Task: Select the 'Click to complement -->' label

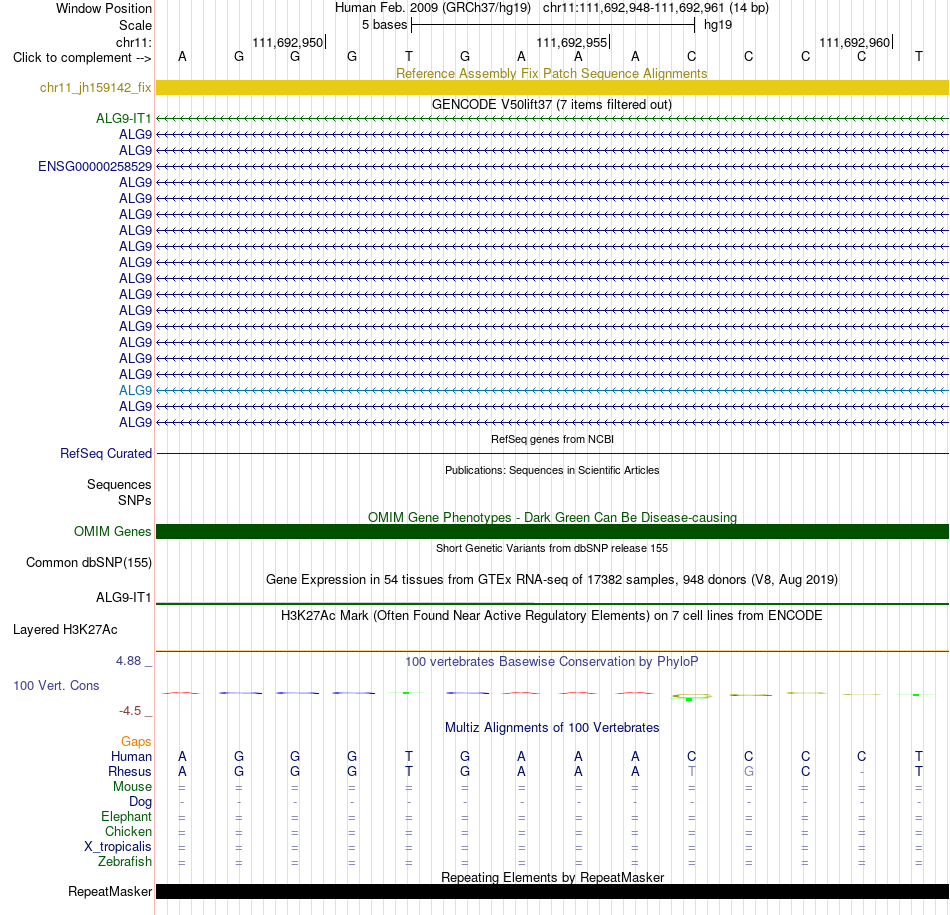Action: pyautogui.click(x=82, y=58)
